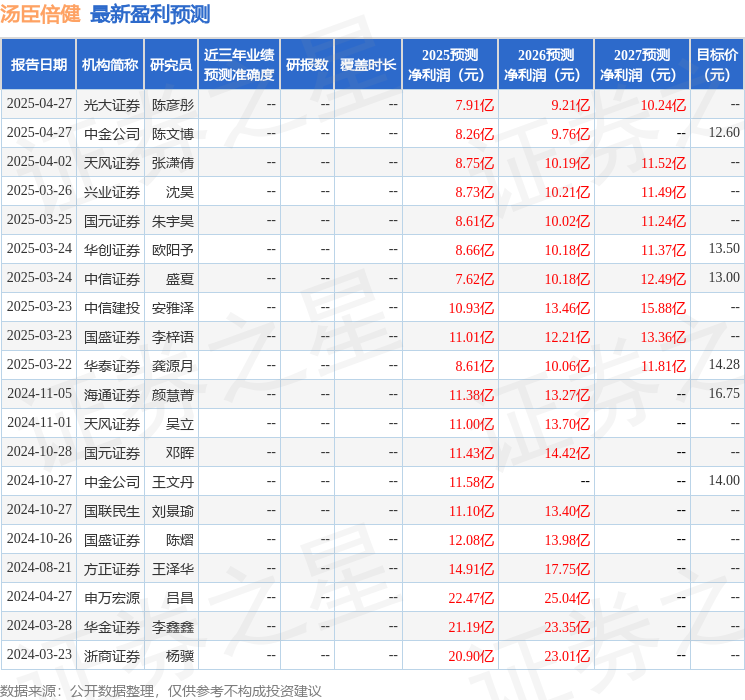Screen dimensions: 745x700
Task: Select the 机构简称 column header
Action: pos(110,65)
